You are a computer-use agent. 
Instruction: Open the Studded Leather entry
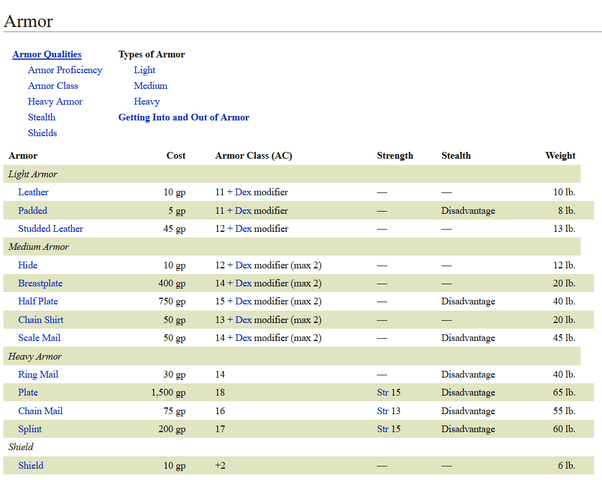tap(50, 229)
